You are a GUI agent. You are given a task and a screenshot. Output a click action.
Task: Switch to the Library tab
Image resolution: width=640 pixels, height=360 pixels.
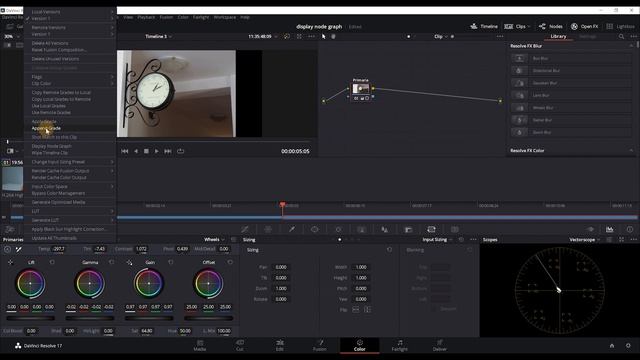[558, 36]
